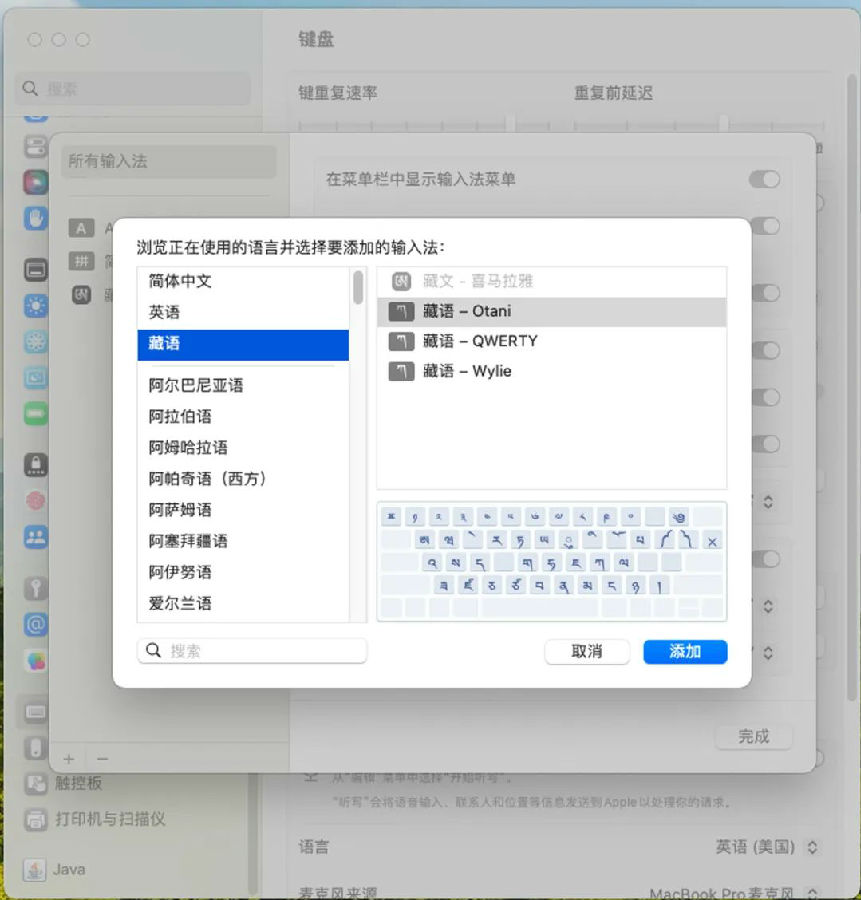The height and width of the screenshot is (900, 861).
Task: Open Lock Screen padlock sidebar icon
Action: click(36, 464)
